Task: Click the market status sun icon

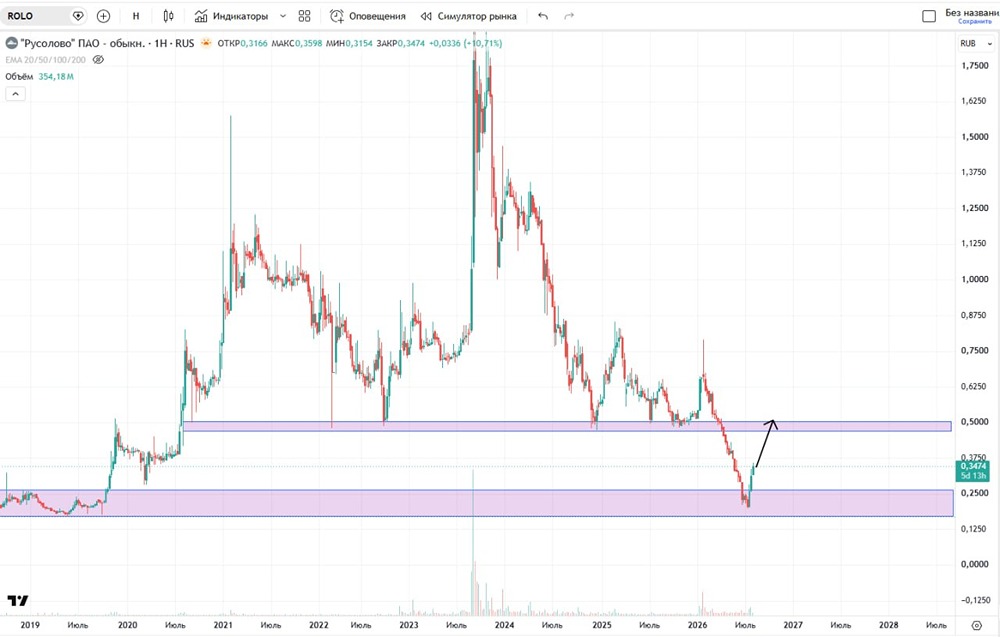Action: (x=206, y=43)
